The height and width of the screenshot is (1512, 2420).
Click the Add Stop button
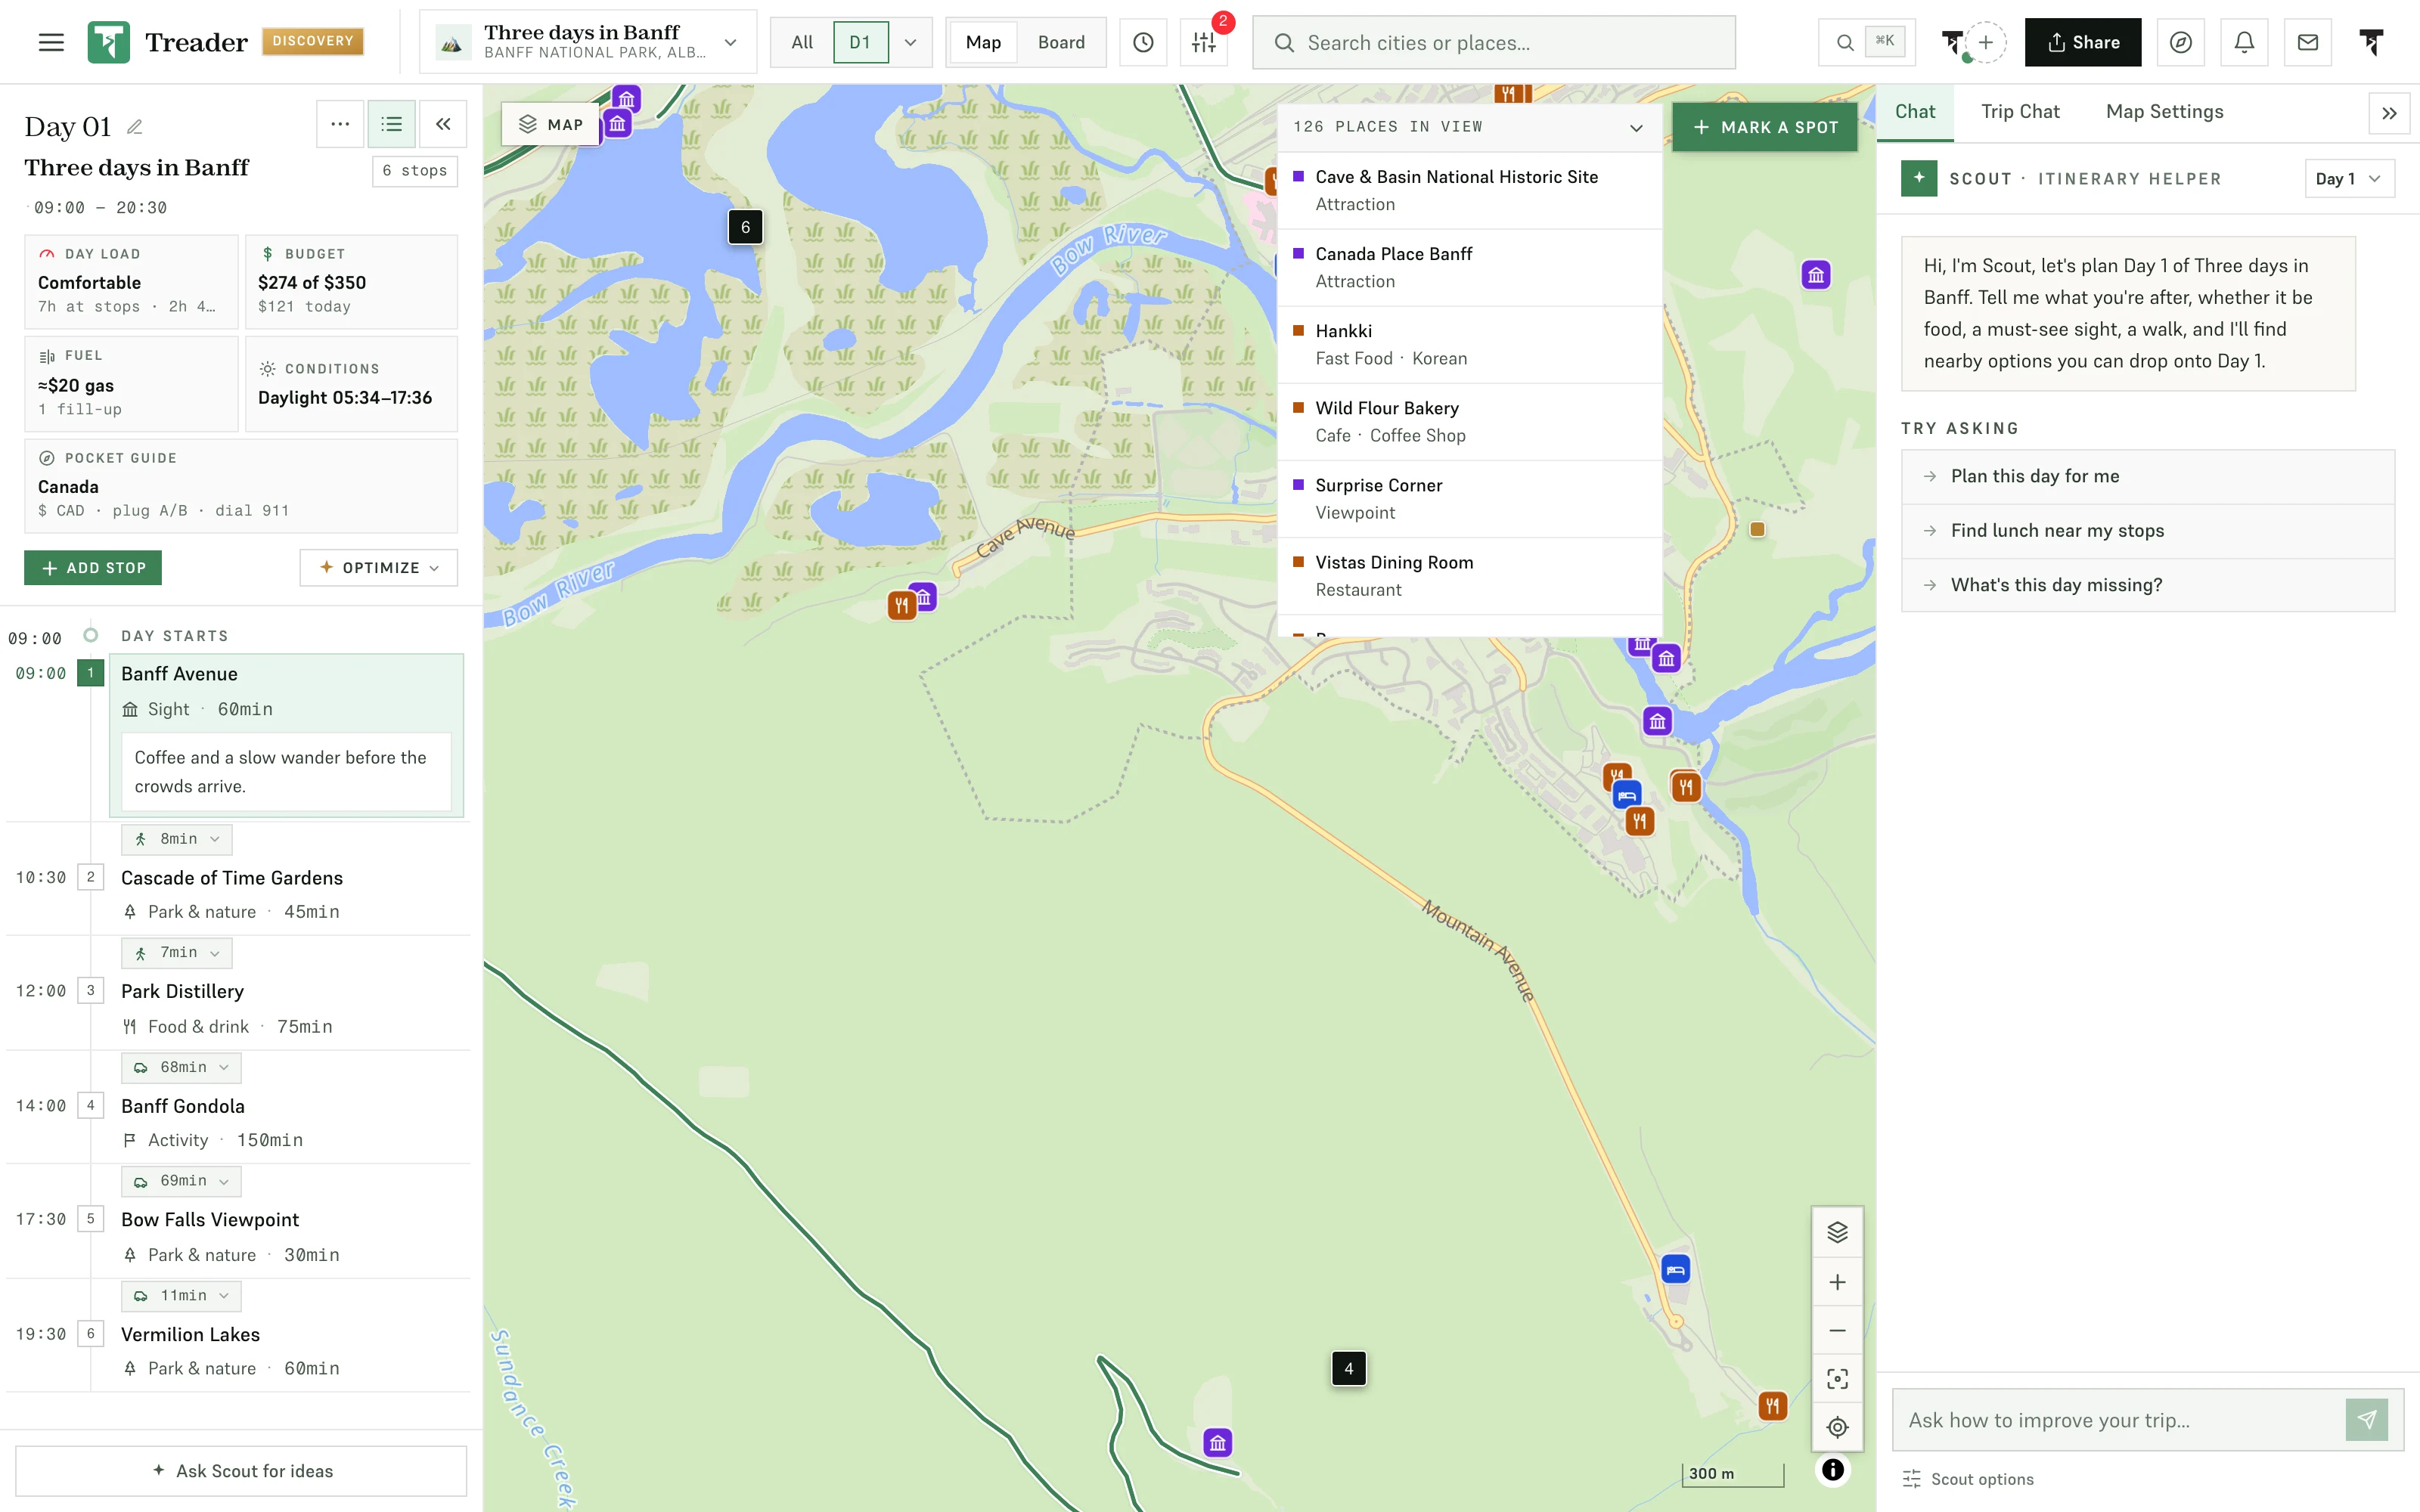[93, 567]
